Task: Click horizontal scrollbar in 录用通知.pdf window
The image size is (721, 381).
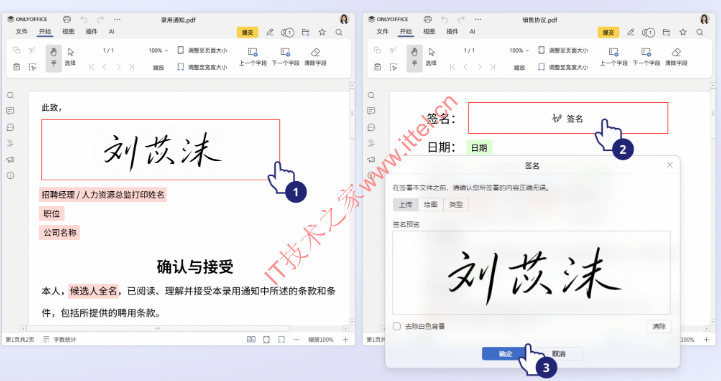Action: (x=158, y=328)
